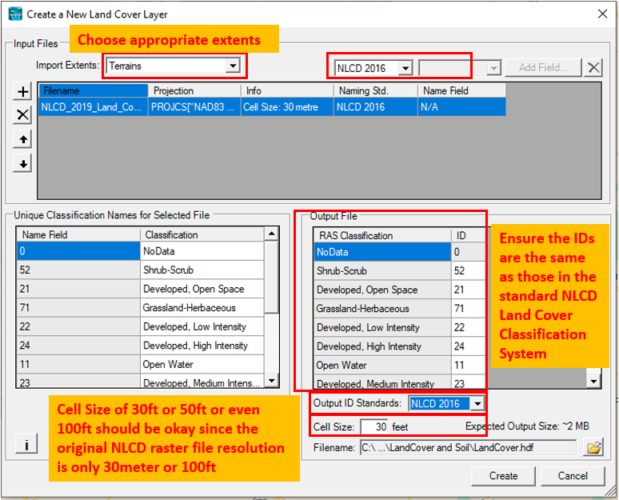Click Open Water row in RAS Classification table

coord(382,365)
